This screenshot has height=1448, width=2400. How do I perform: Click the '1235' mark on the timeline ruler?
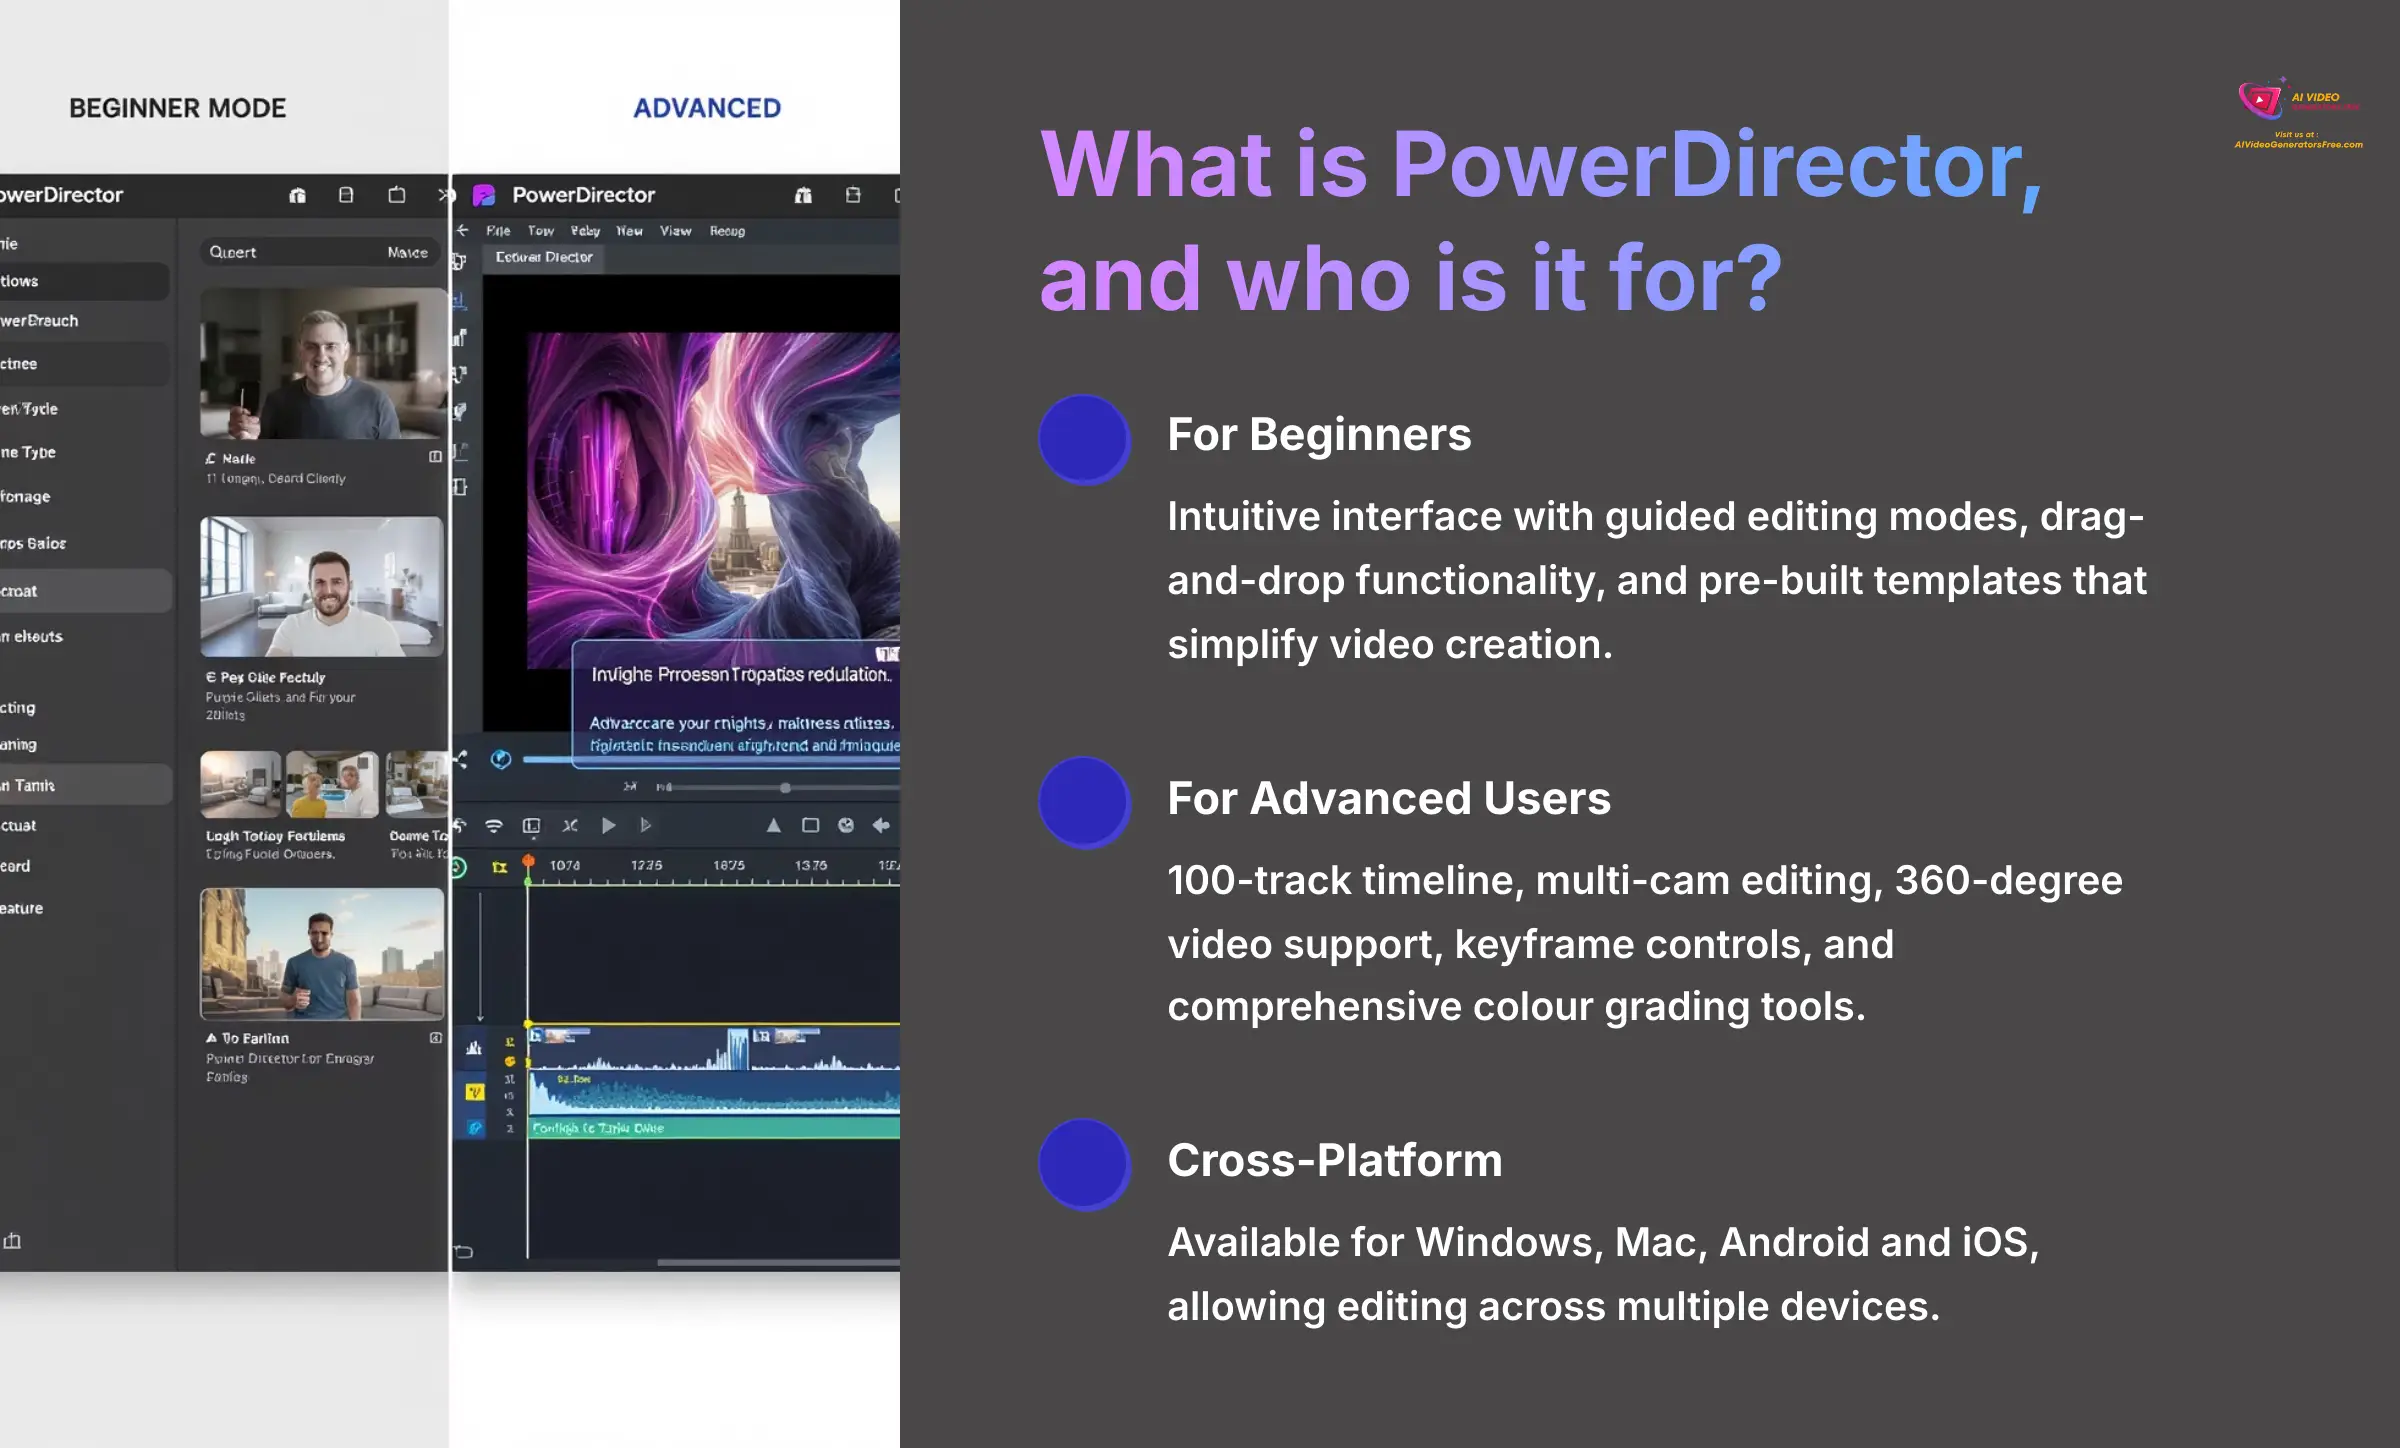point(646,865)
